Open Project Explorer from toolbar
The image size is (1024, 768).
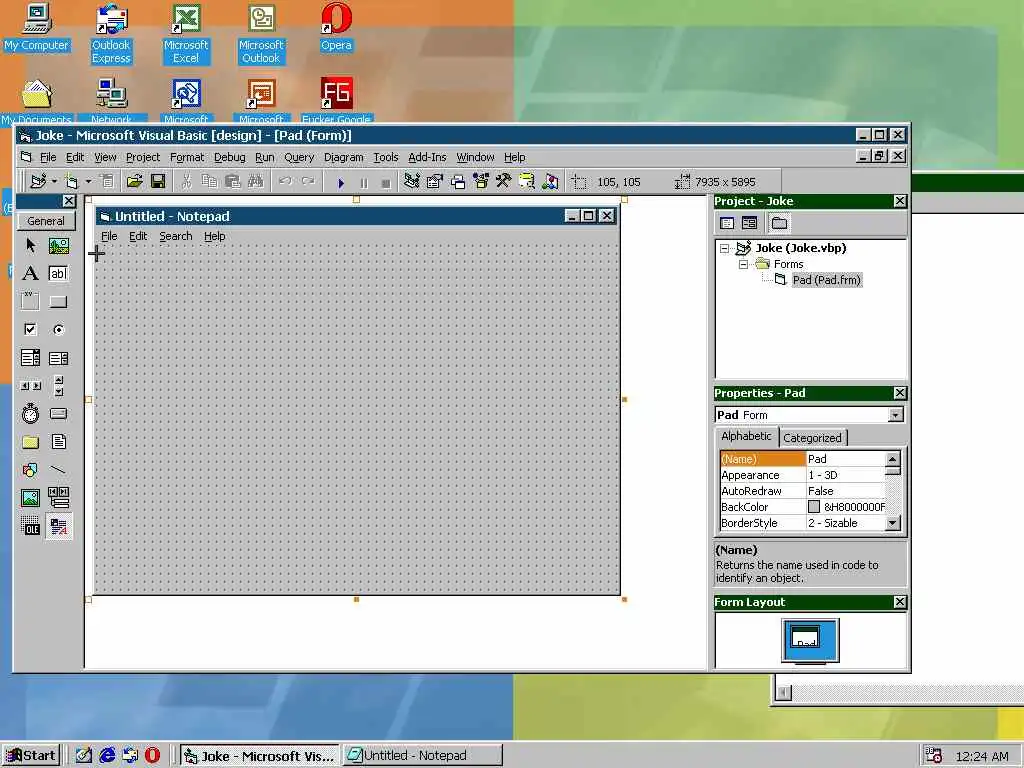pos(411,182)
